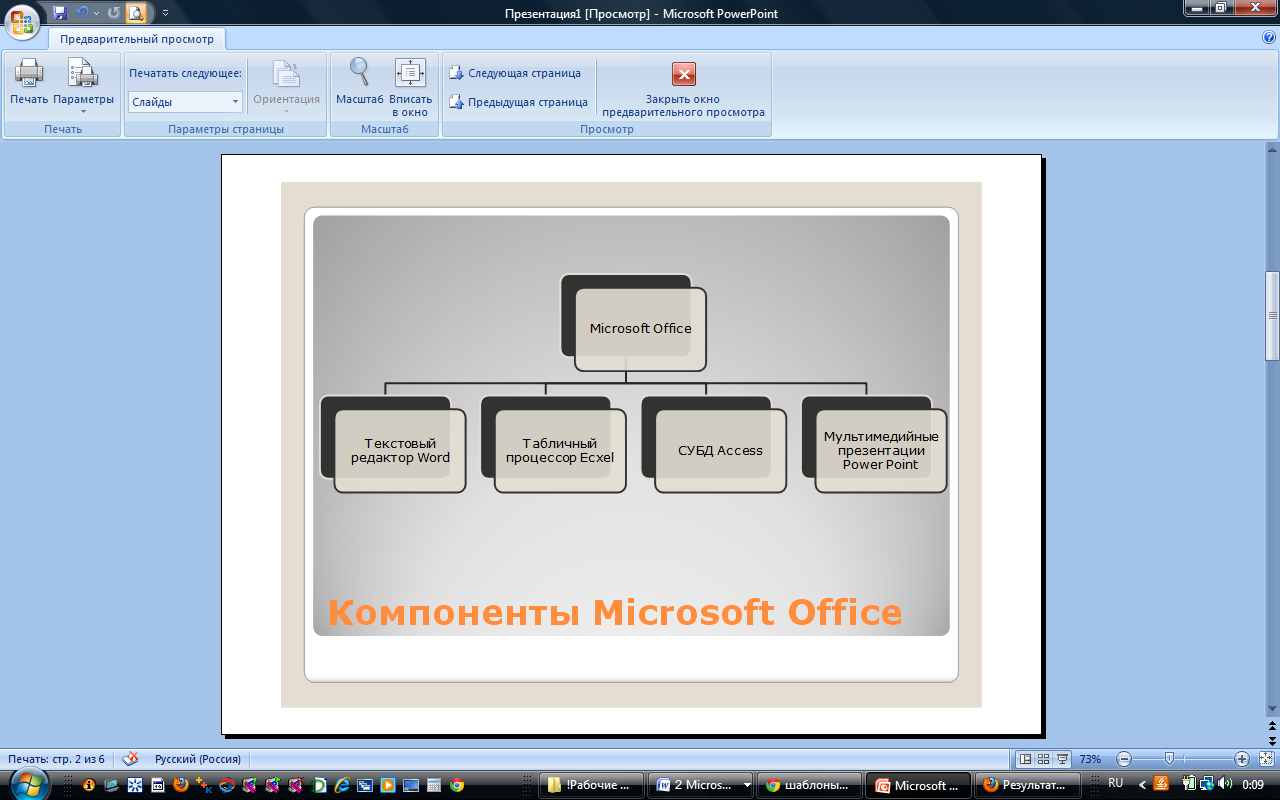Click the vertical scrollbar thumb
The image size is (1280, 800).
pos(1272,315)
